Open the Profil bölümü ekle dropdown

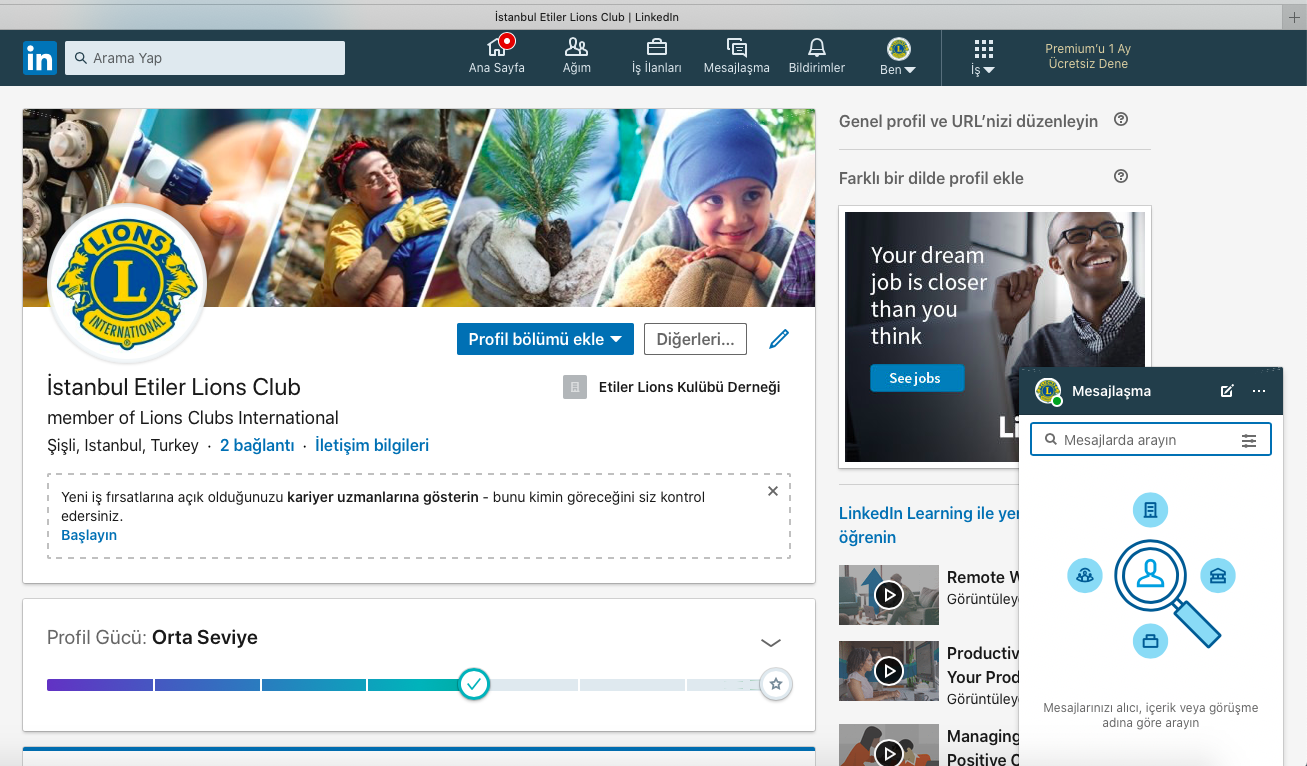545,339
